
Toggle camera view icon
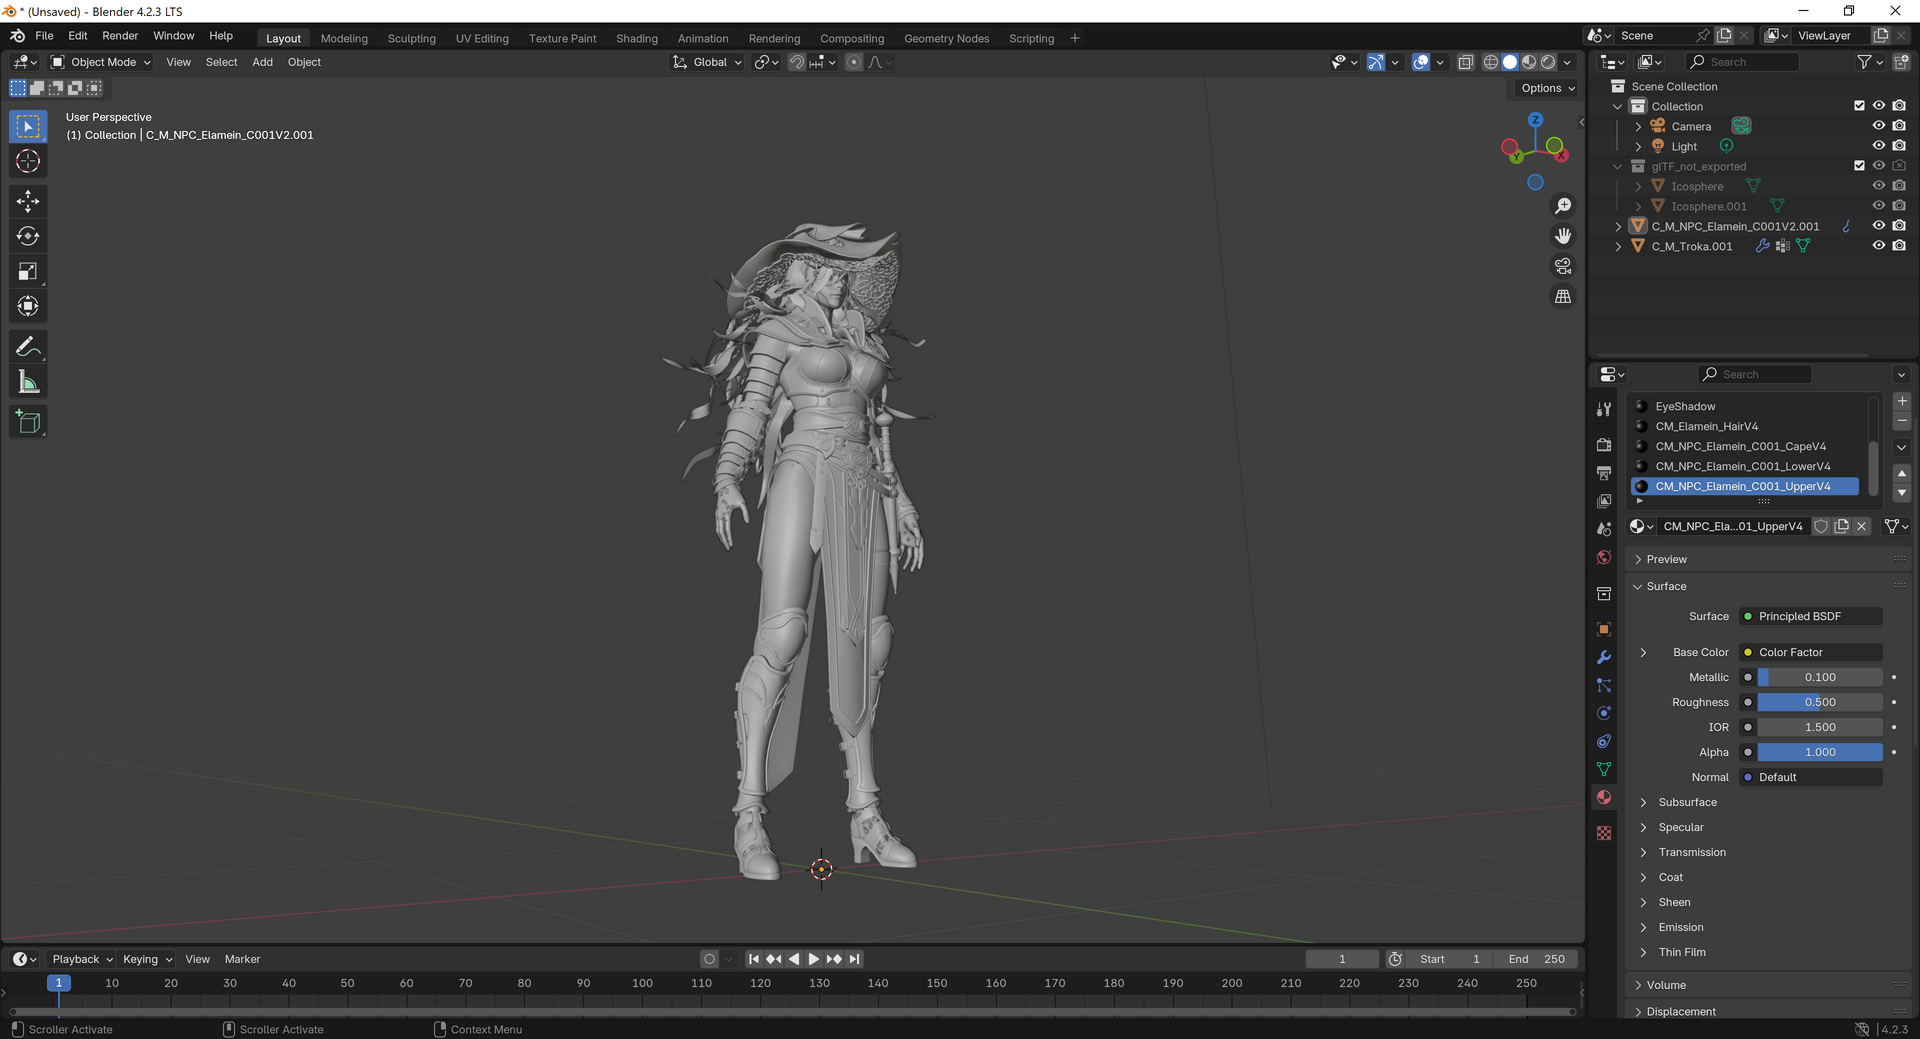pos(1563,266)
